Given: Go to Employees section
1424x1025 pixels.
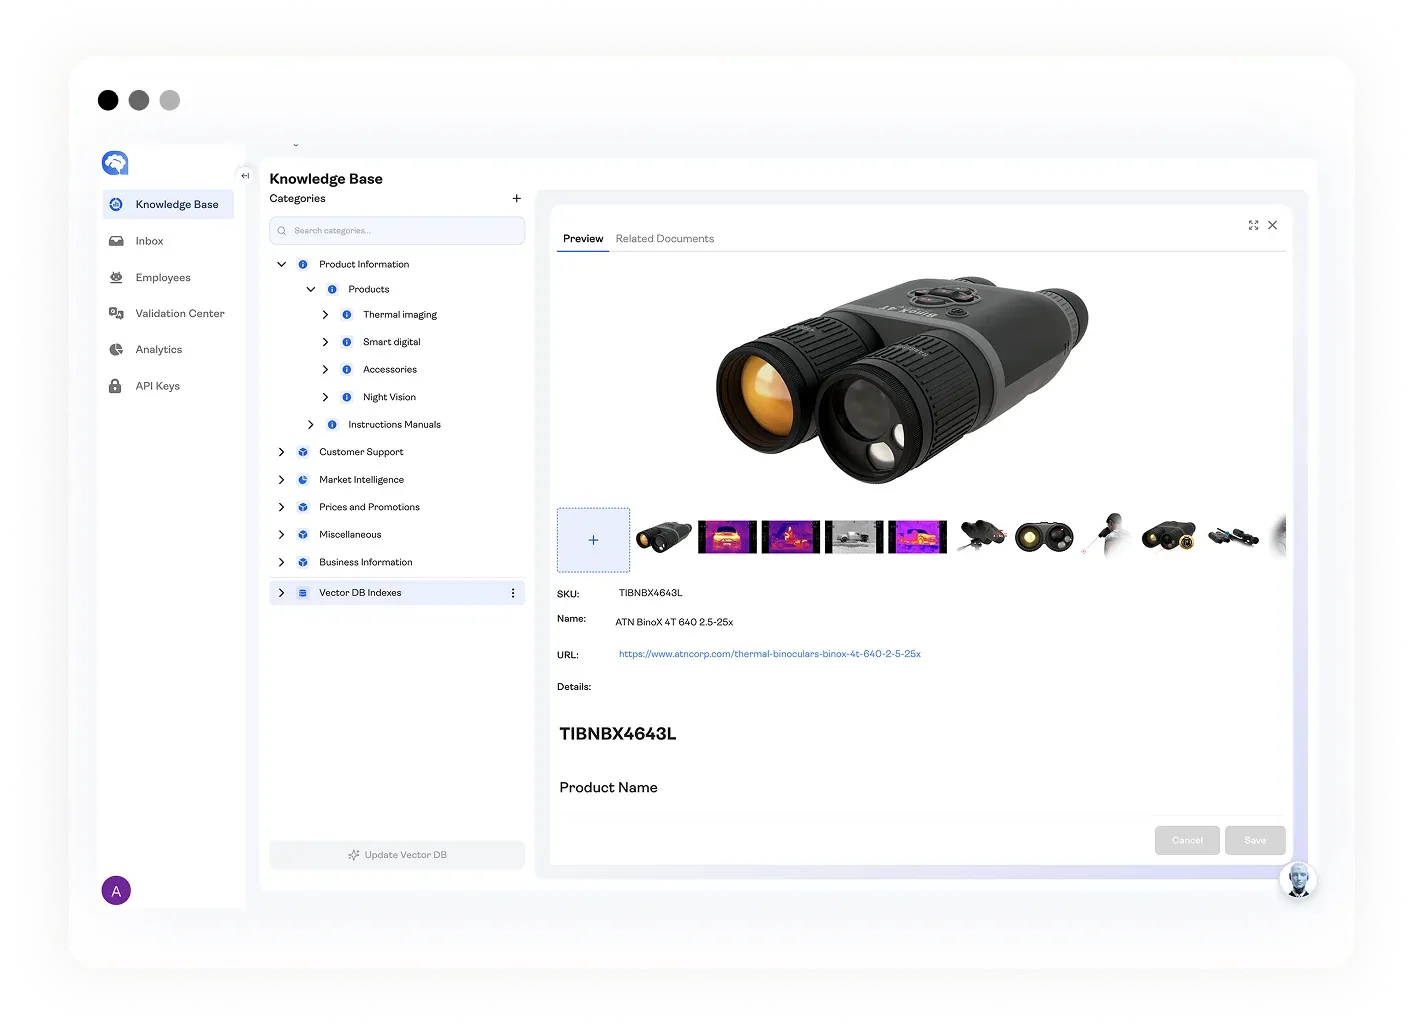Looking at the screenshot, I should (162, 277).
